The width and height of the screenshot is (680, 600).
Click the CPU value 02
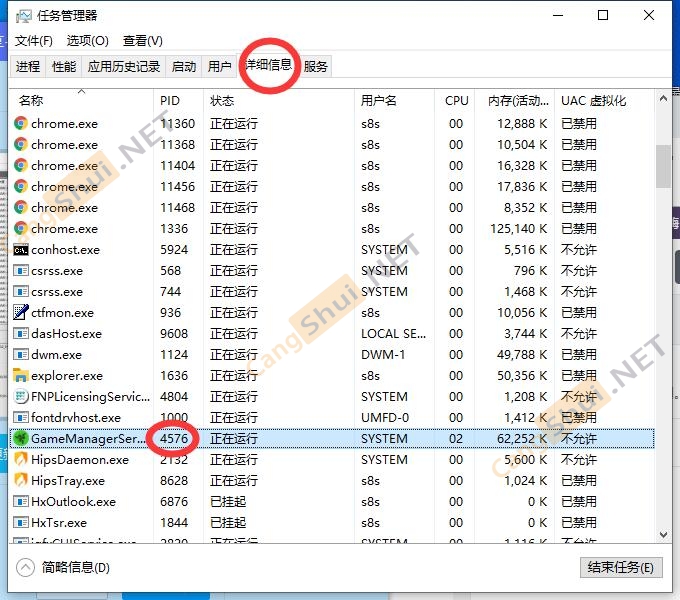pyautogui.click(x=456, y=439)
